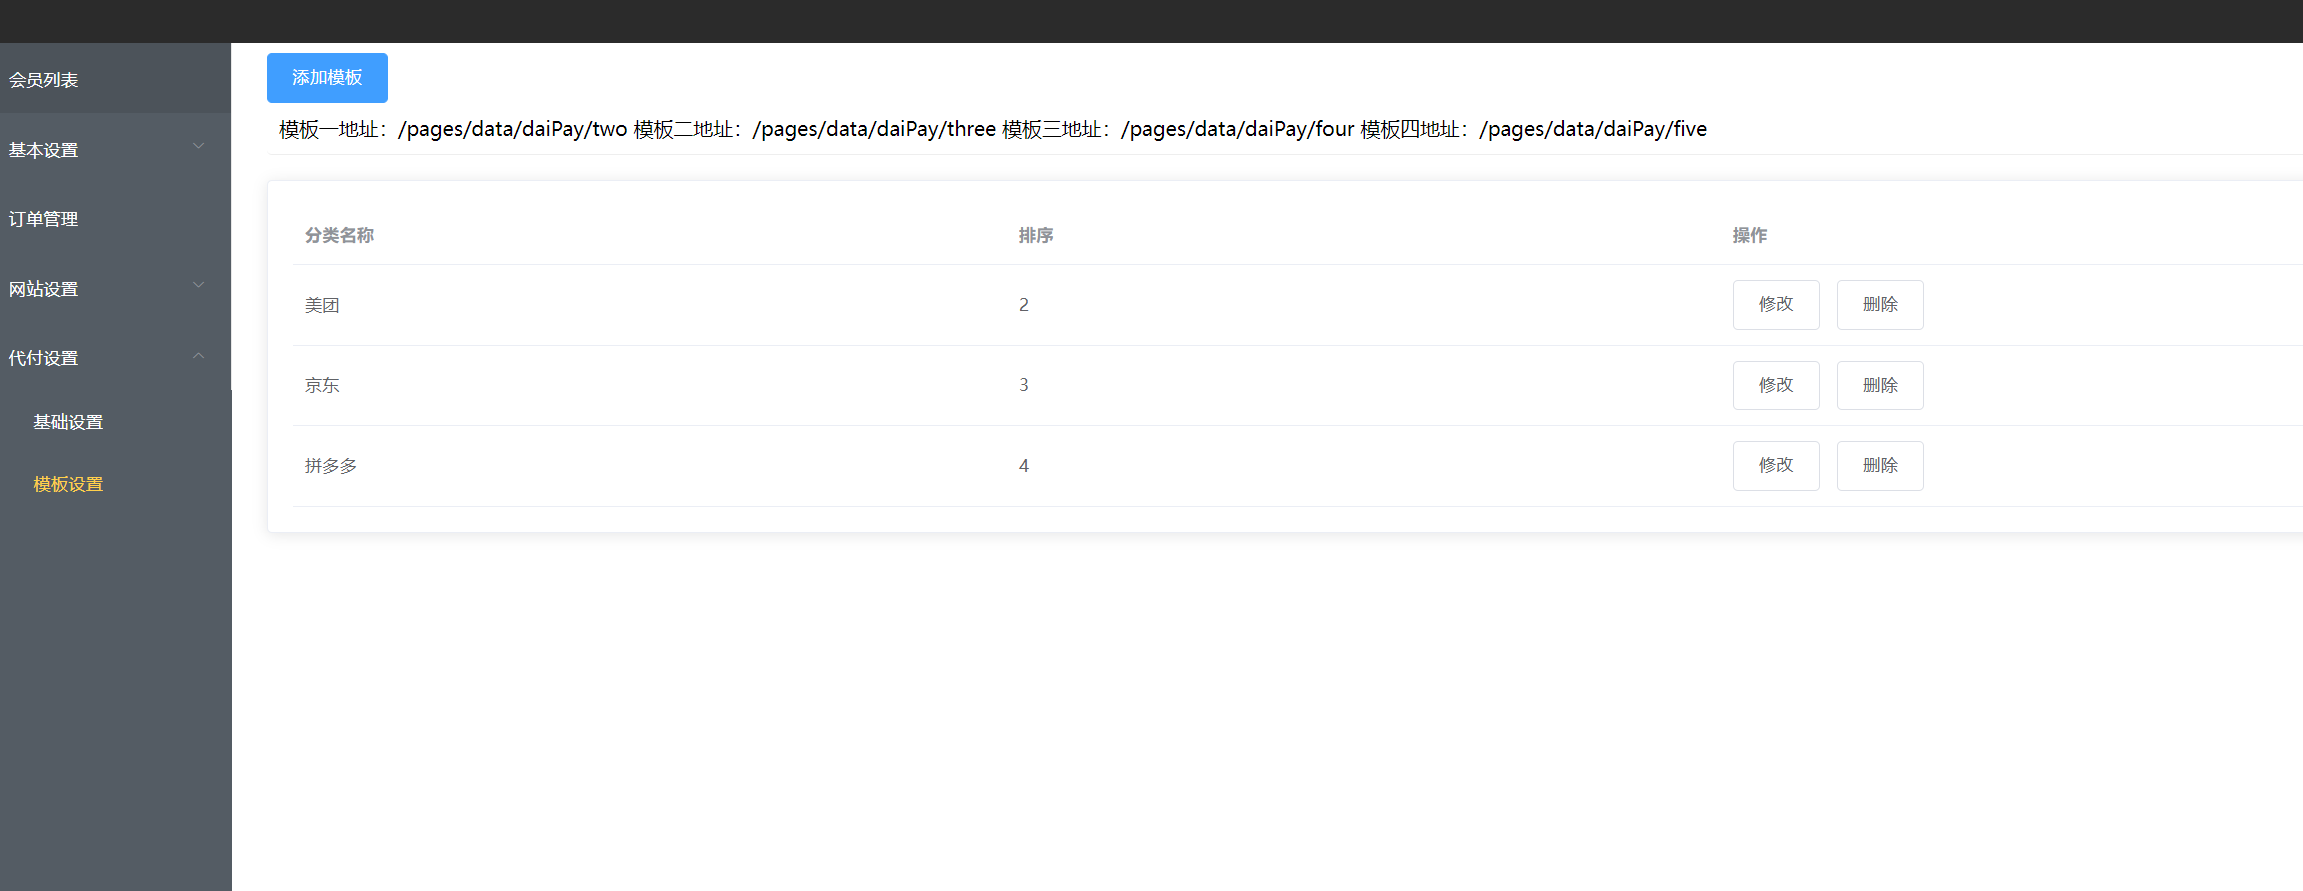Expand the 基本设置 chevron arrow
Viewport: 2303px width, 891px height.
click(198, 147)
